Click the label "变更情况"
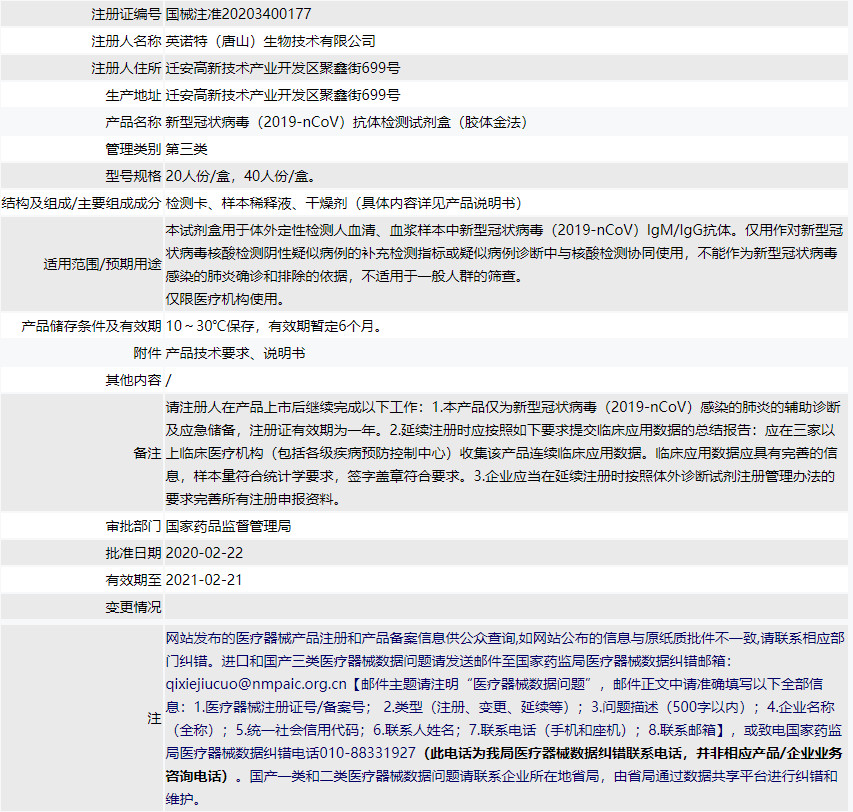The height and width of the screenshot is (812, 853). (133, 607)
